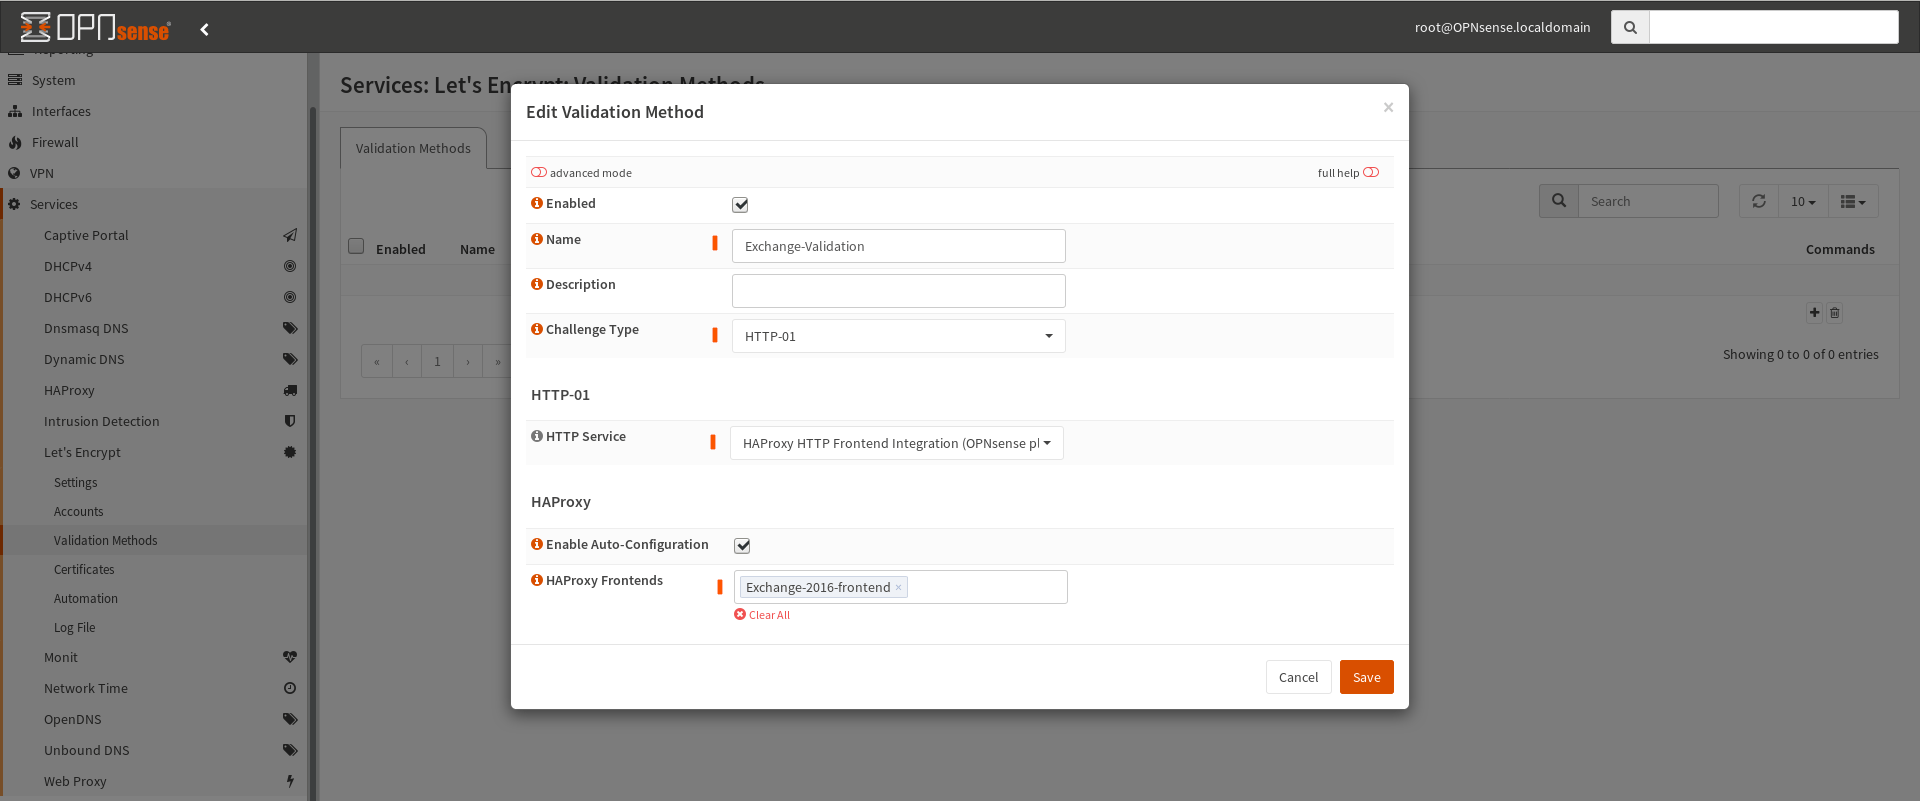Click the info icon next to Challenge Type
1920x801 pixels.
[x=537, y=329]
